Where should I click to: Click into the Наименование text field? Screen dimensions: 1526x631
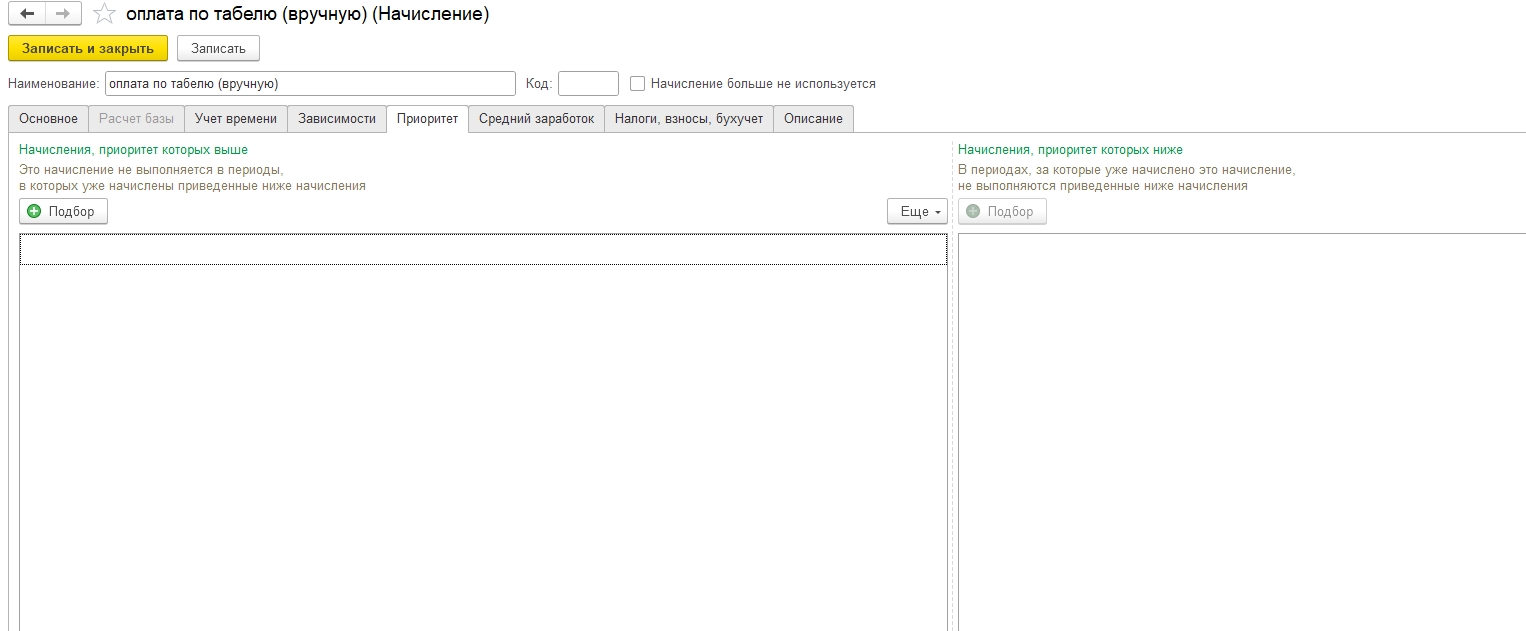click(x=310, y=84)
